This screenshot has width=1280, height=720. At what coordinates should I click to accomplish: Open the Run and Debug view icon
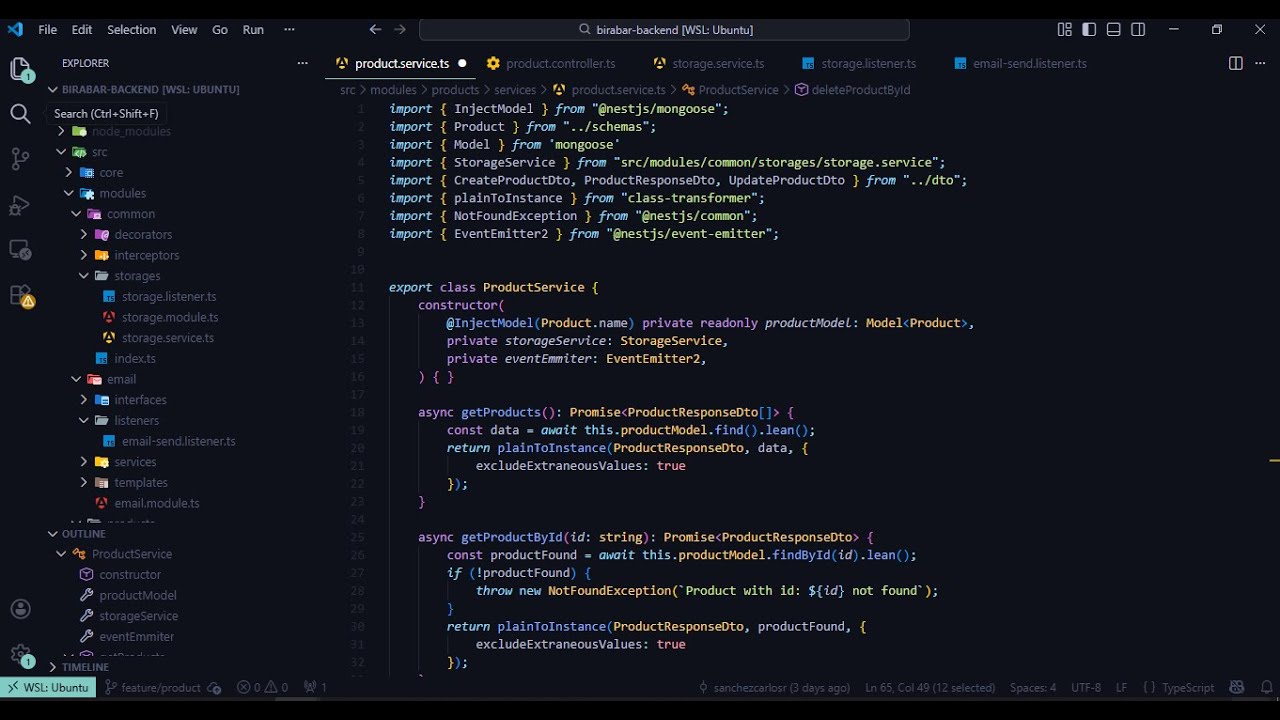coord(20,205)
